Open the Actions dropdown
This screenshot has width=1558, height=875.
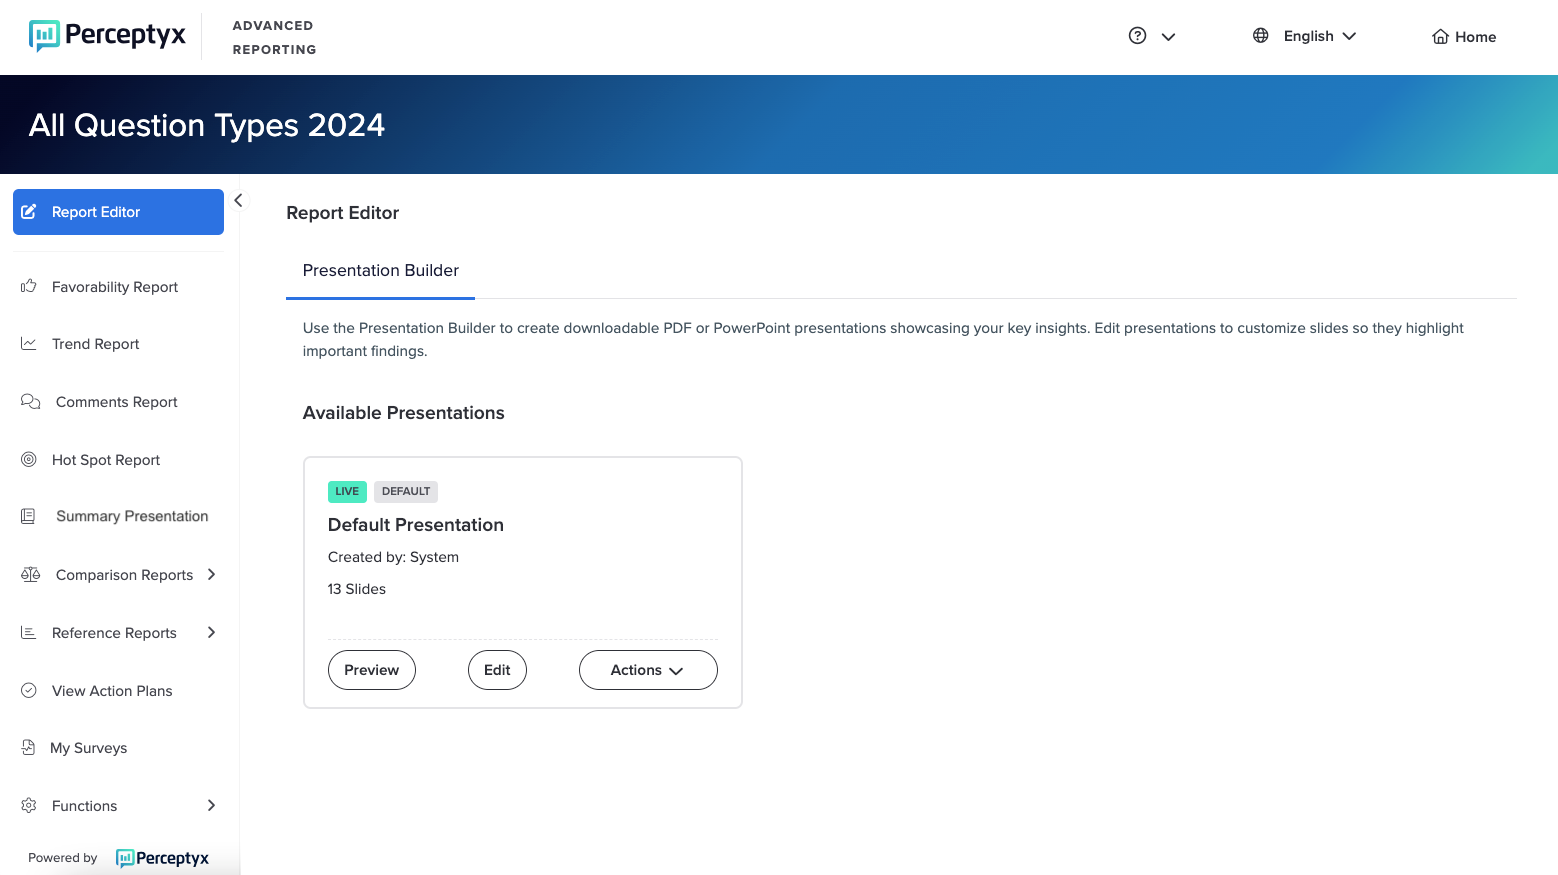[648, 670]
